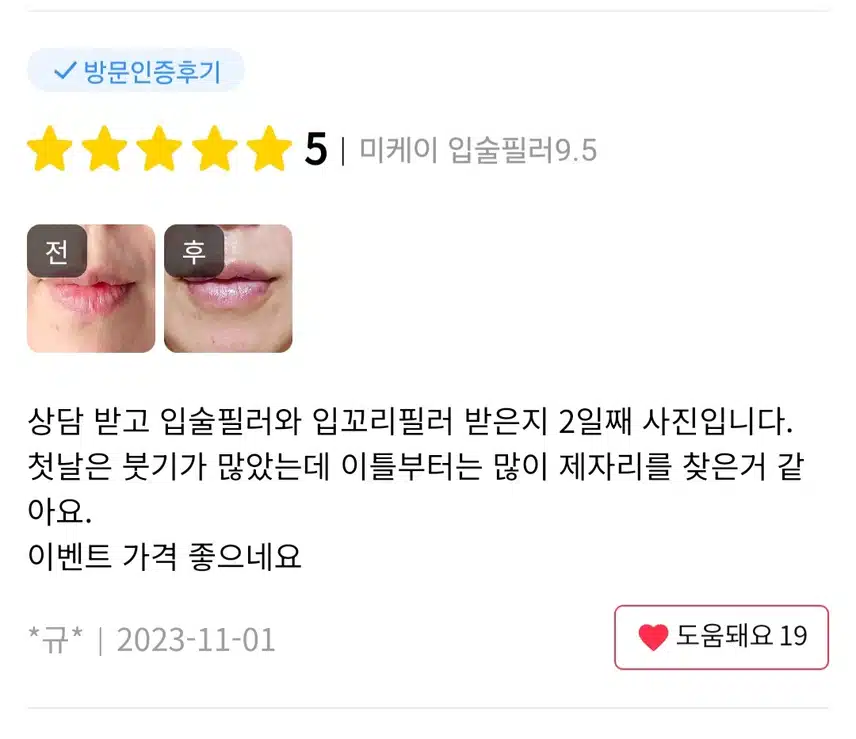The width and height of the screenshot is (856, 739).
Task: Open the 후 after photo thumbnail
Action: (x=228, y=288)
